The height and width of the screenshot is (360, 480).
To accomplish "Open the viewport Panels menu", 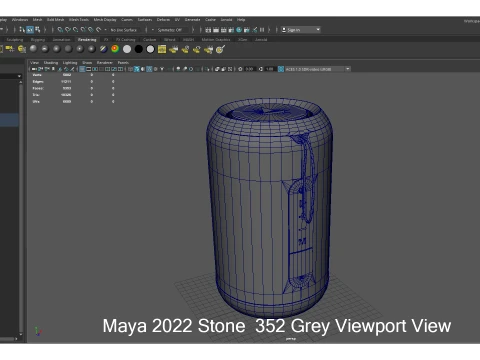I will pos(123,62).
